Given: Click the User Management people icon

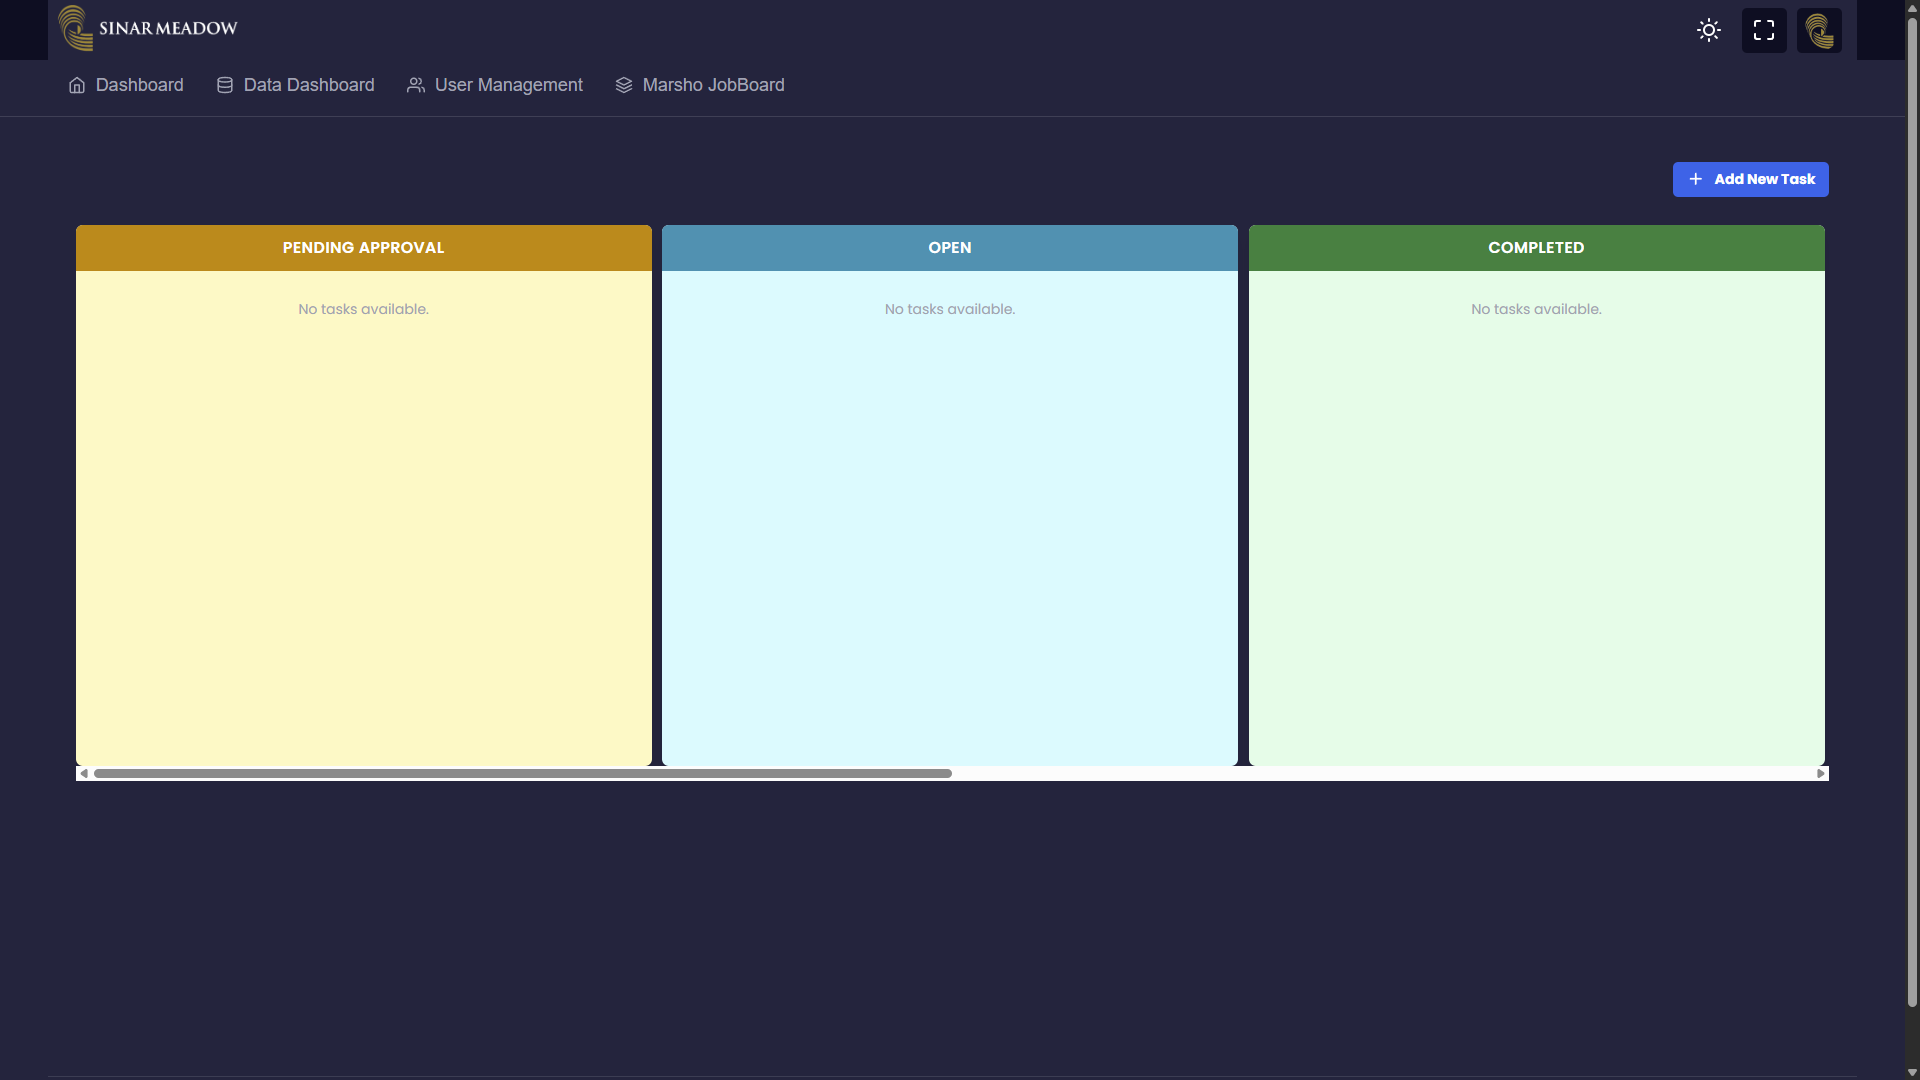Looking at the screenshot, I should tap(416, 85).
